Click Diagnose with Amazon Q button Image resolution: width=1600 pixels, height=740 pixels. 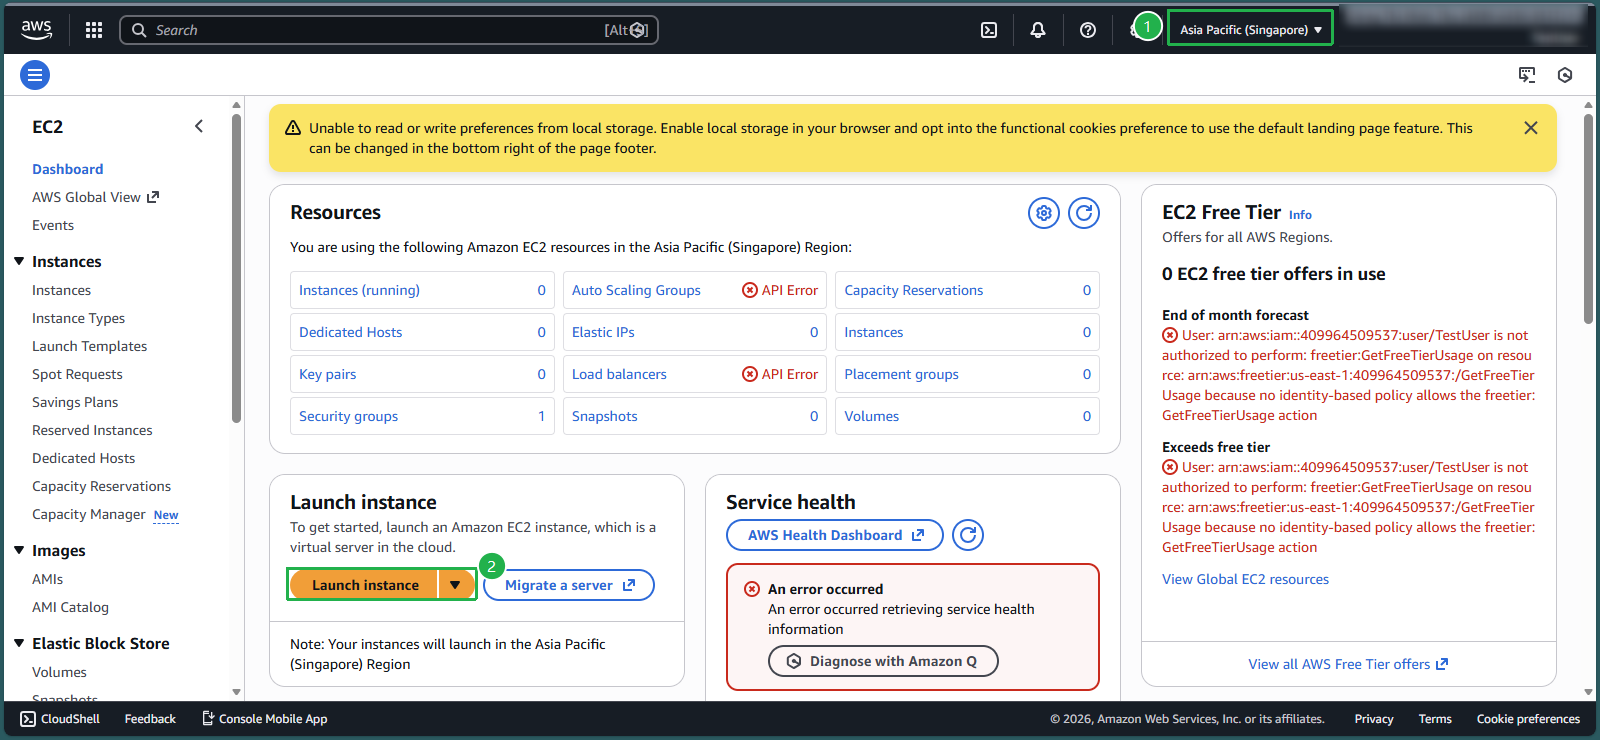[x=883, y=661]
